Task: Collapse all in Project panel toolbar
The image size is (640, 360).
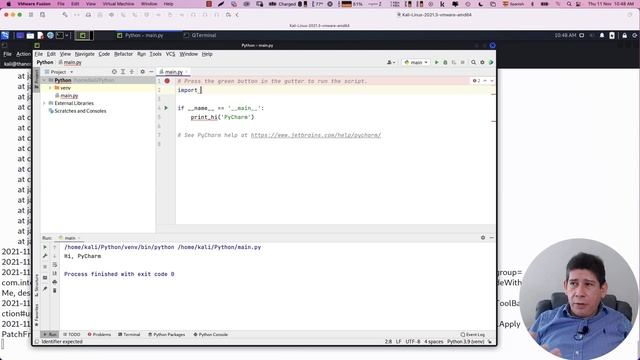Action: [x=132, y=72]
